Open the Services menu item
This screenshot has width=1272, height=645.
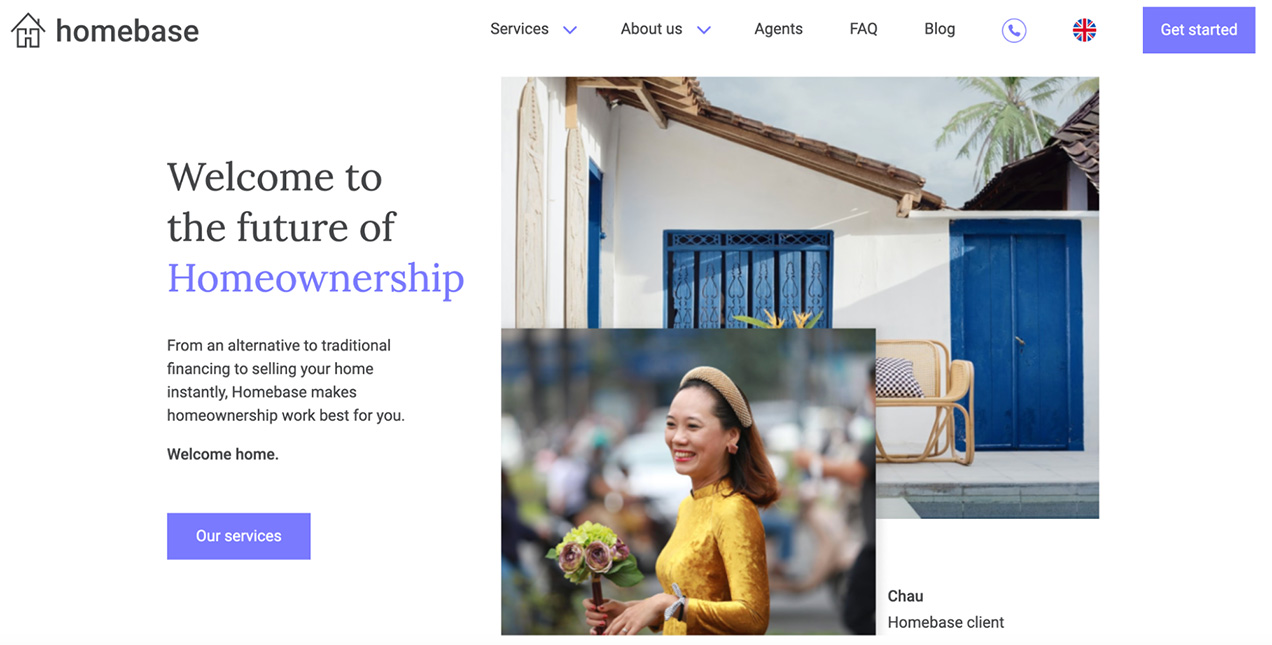519,29
